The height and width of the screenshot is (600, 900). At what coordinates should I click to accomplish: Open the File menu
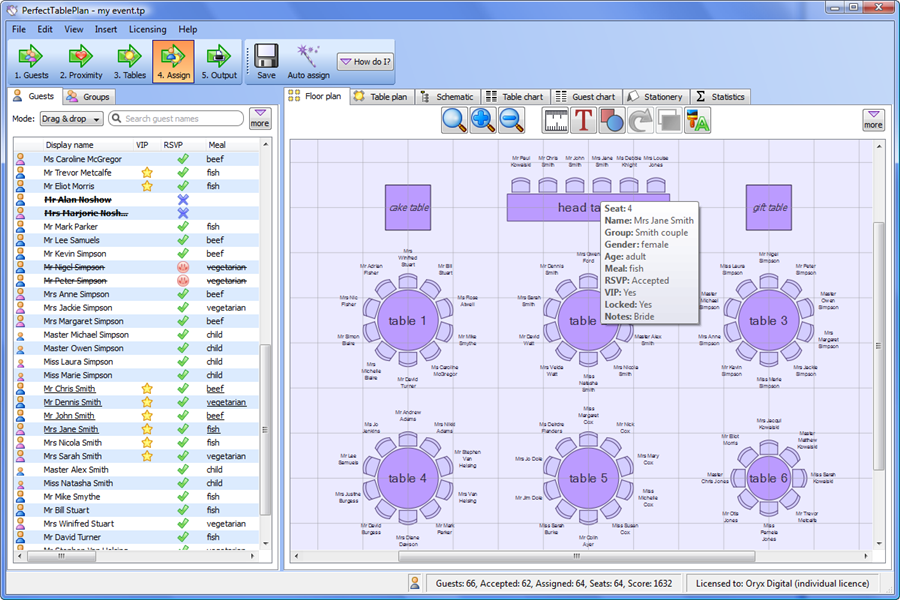point(18,29)
